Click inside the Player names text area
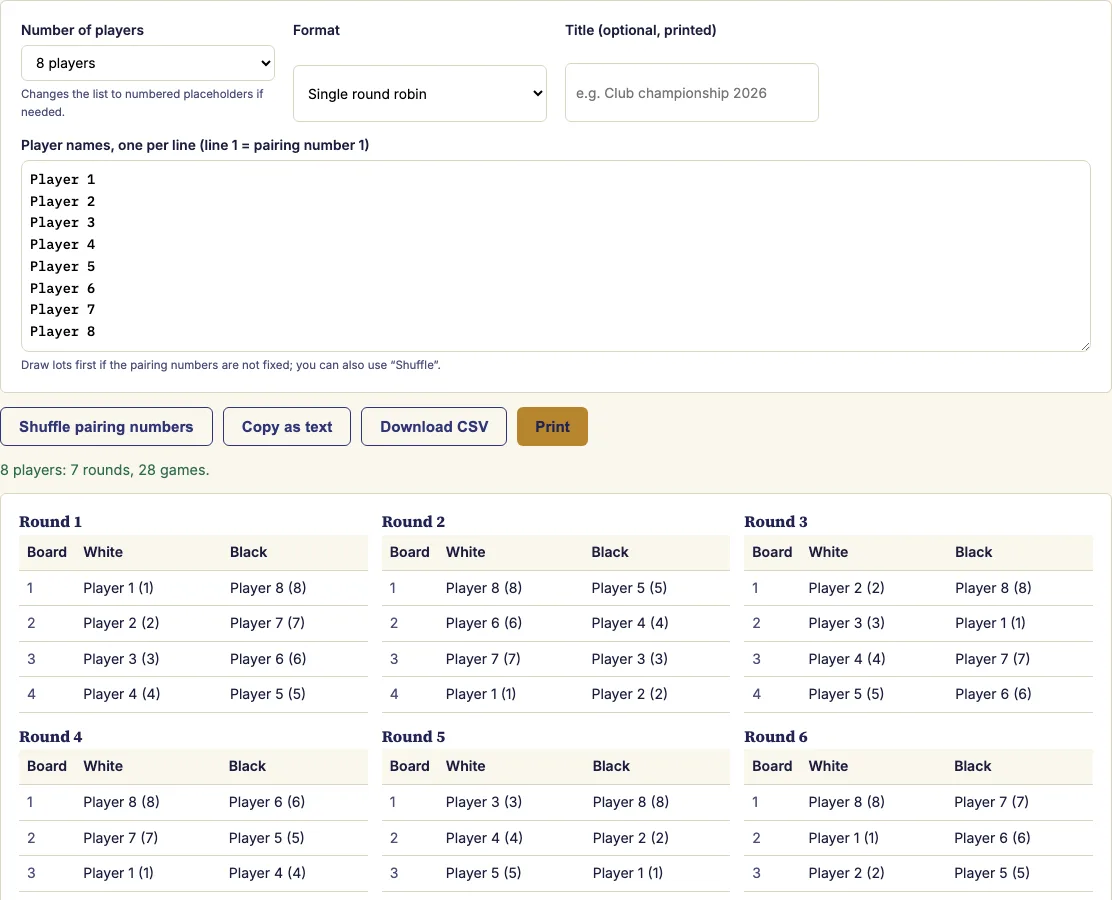 point(555,256)
